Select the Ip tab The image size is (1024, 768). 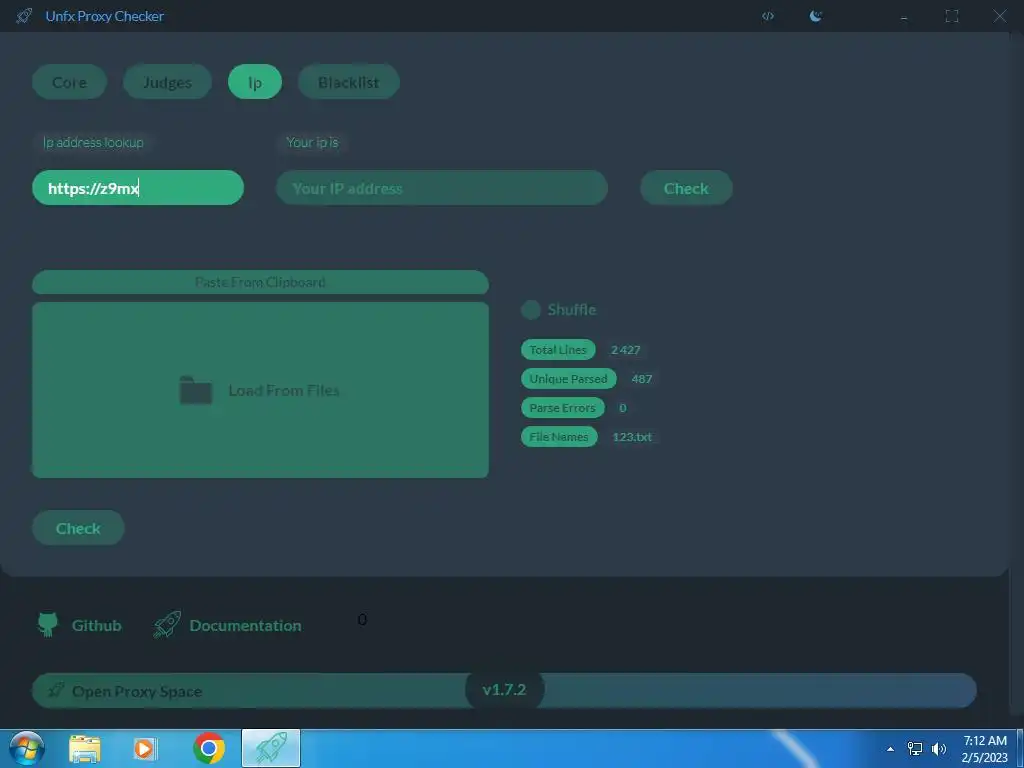coord(255,82)
